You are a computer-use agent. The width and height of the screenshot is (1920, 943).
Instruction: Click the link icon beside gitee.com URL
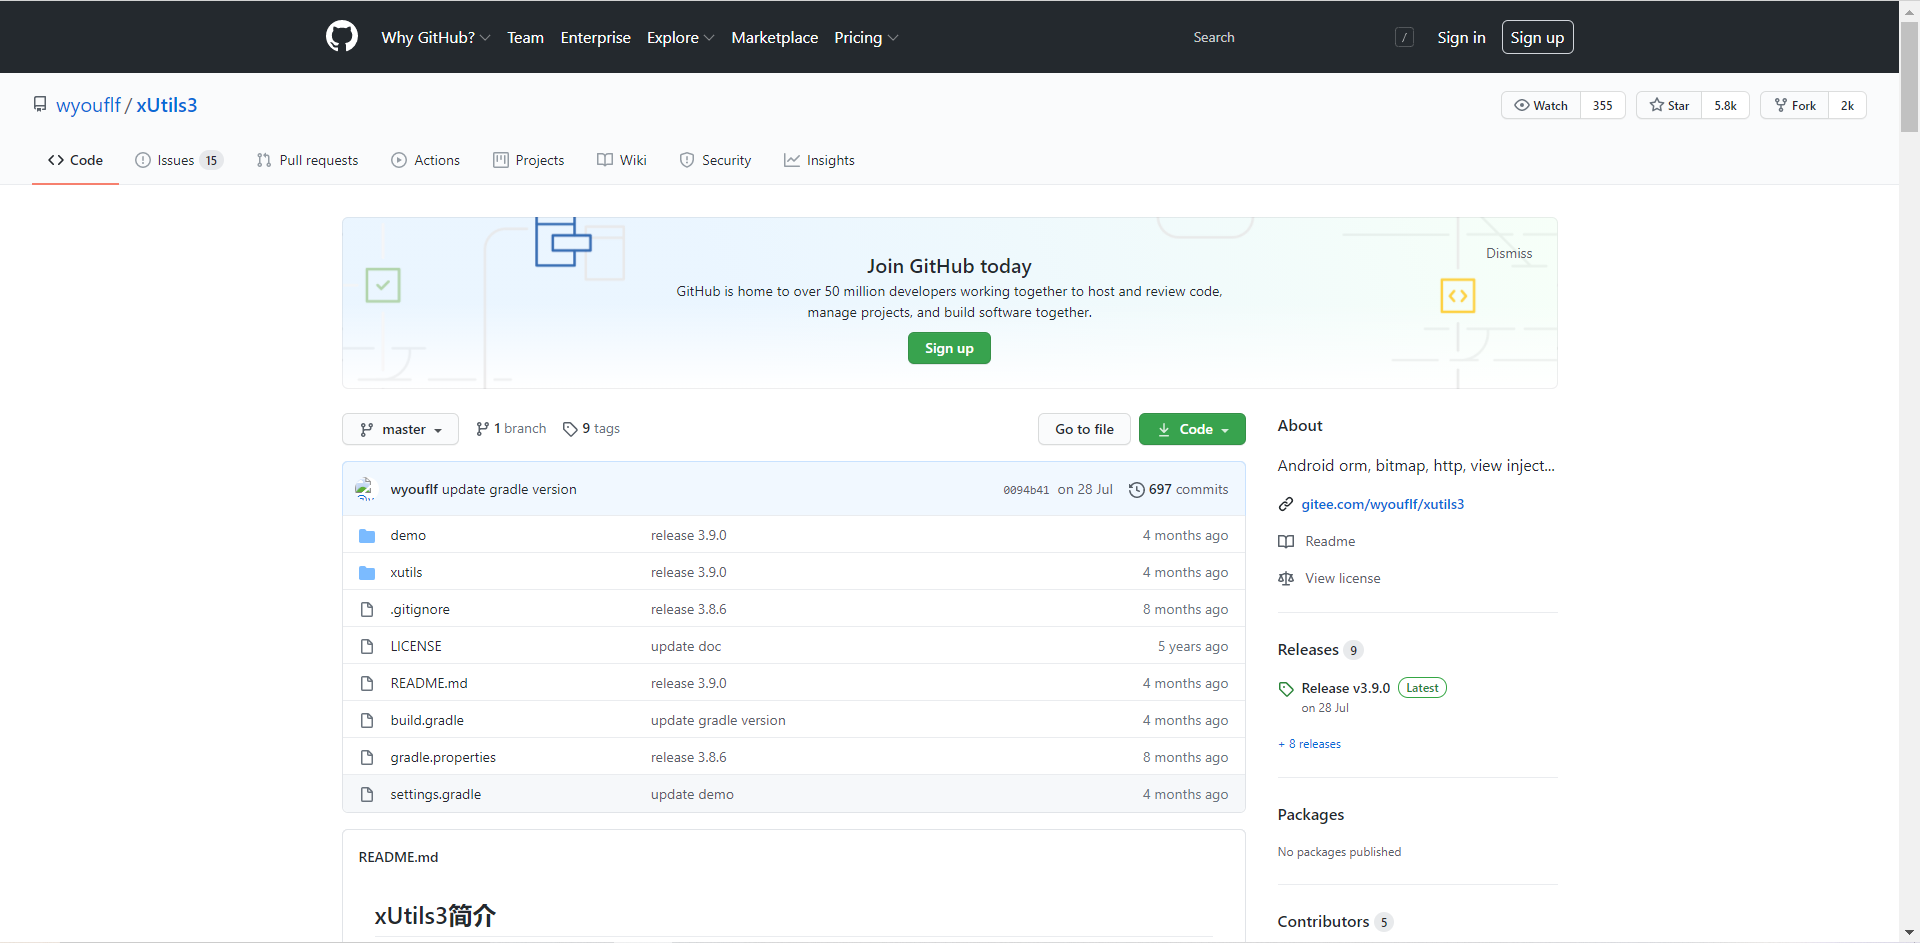[x=1286, y=505]
